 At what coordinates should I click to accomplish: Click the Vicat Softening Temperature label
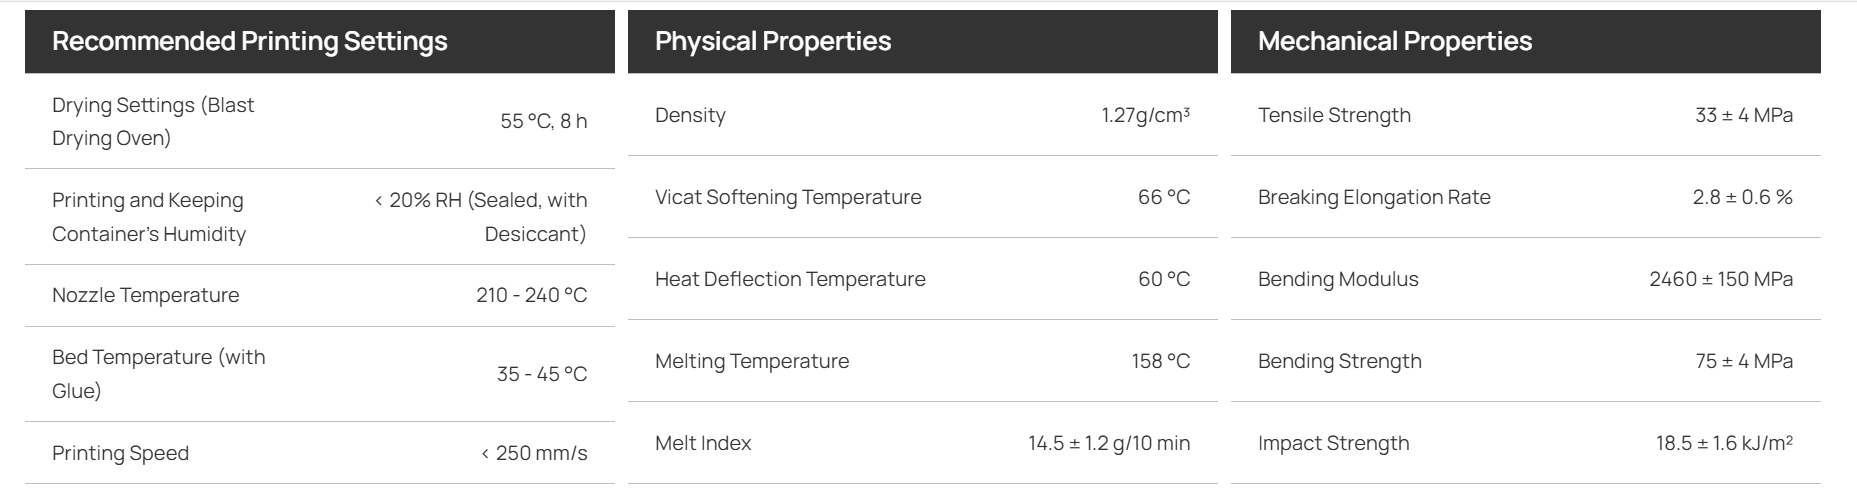(788, 197)
